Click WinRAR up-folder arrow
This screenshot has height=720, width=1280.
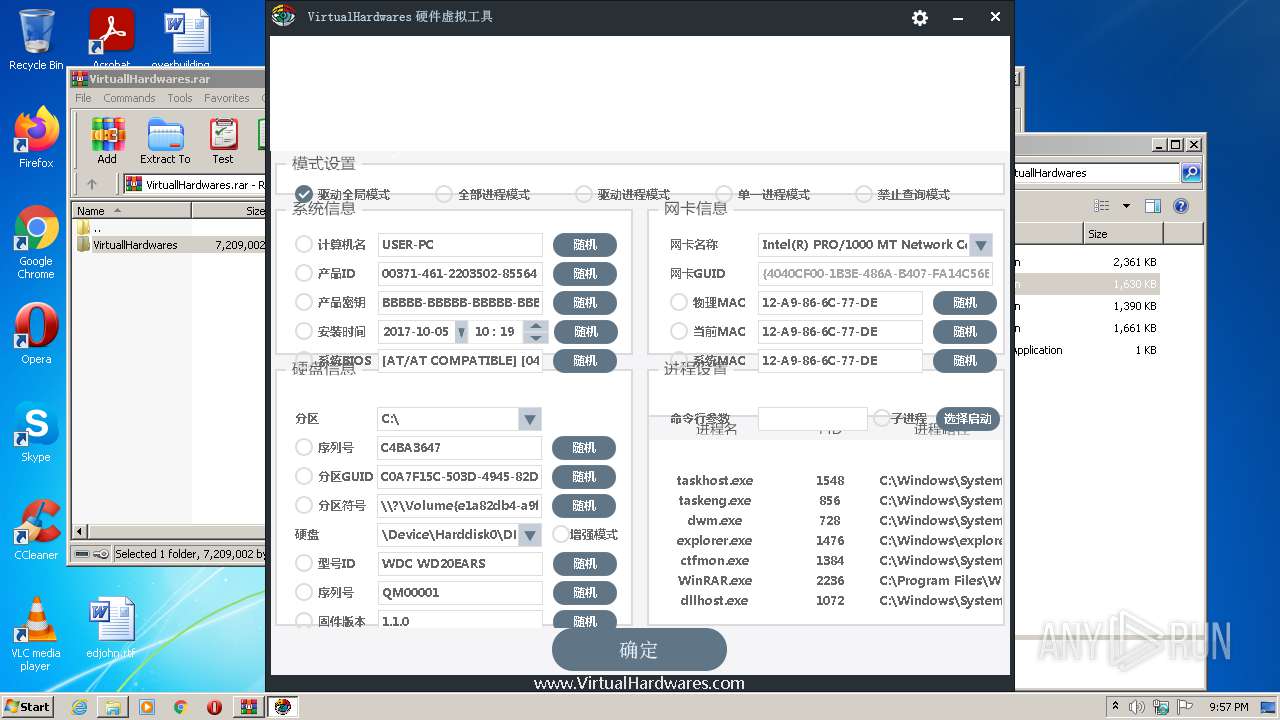92,184
